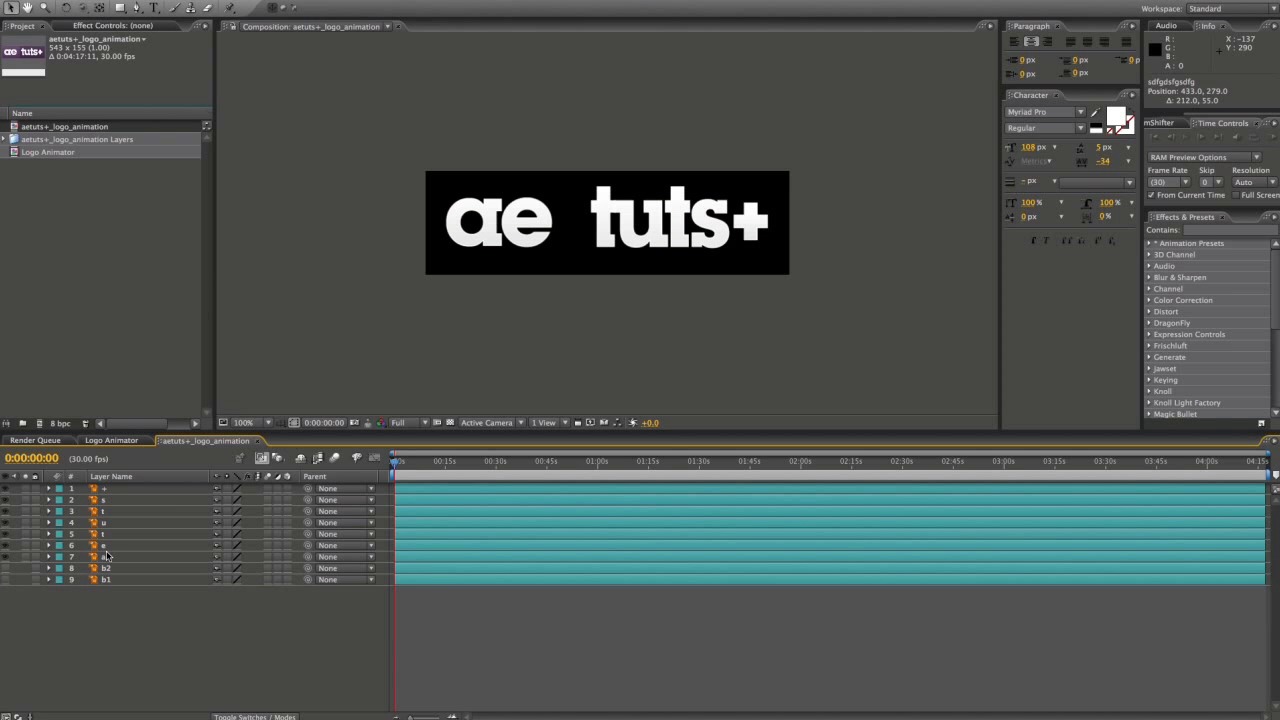Switch to the Render Queue tab
This screenshot has width=1280, height=720.
pos(36,440)
